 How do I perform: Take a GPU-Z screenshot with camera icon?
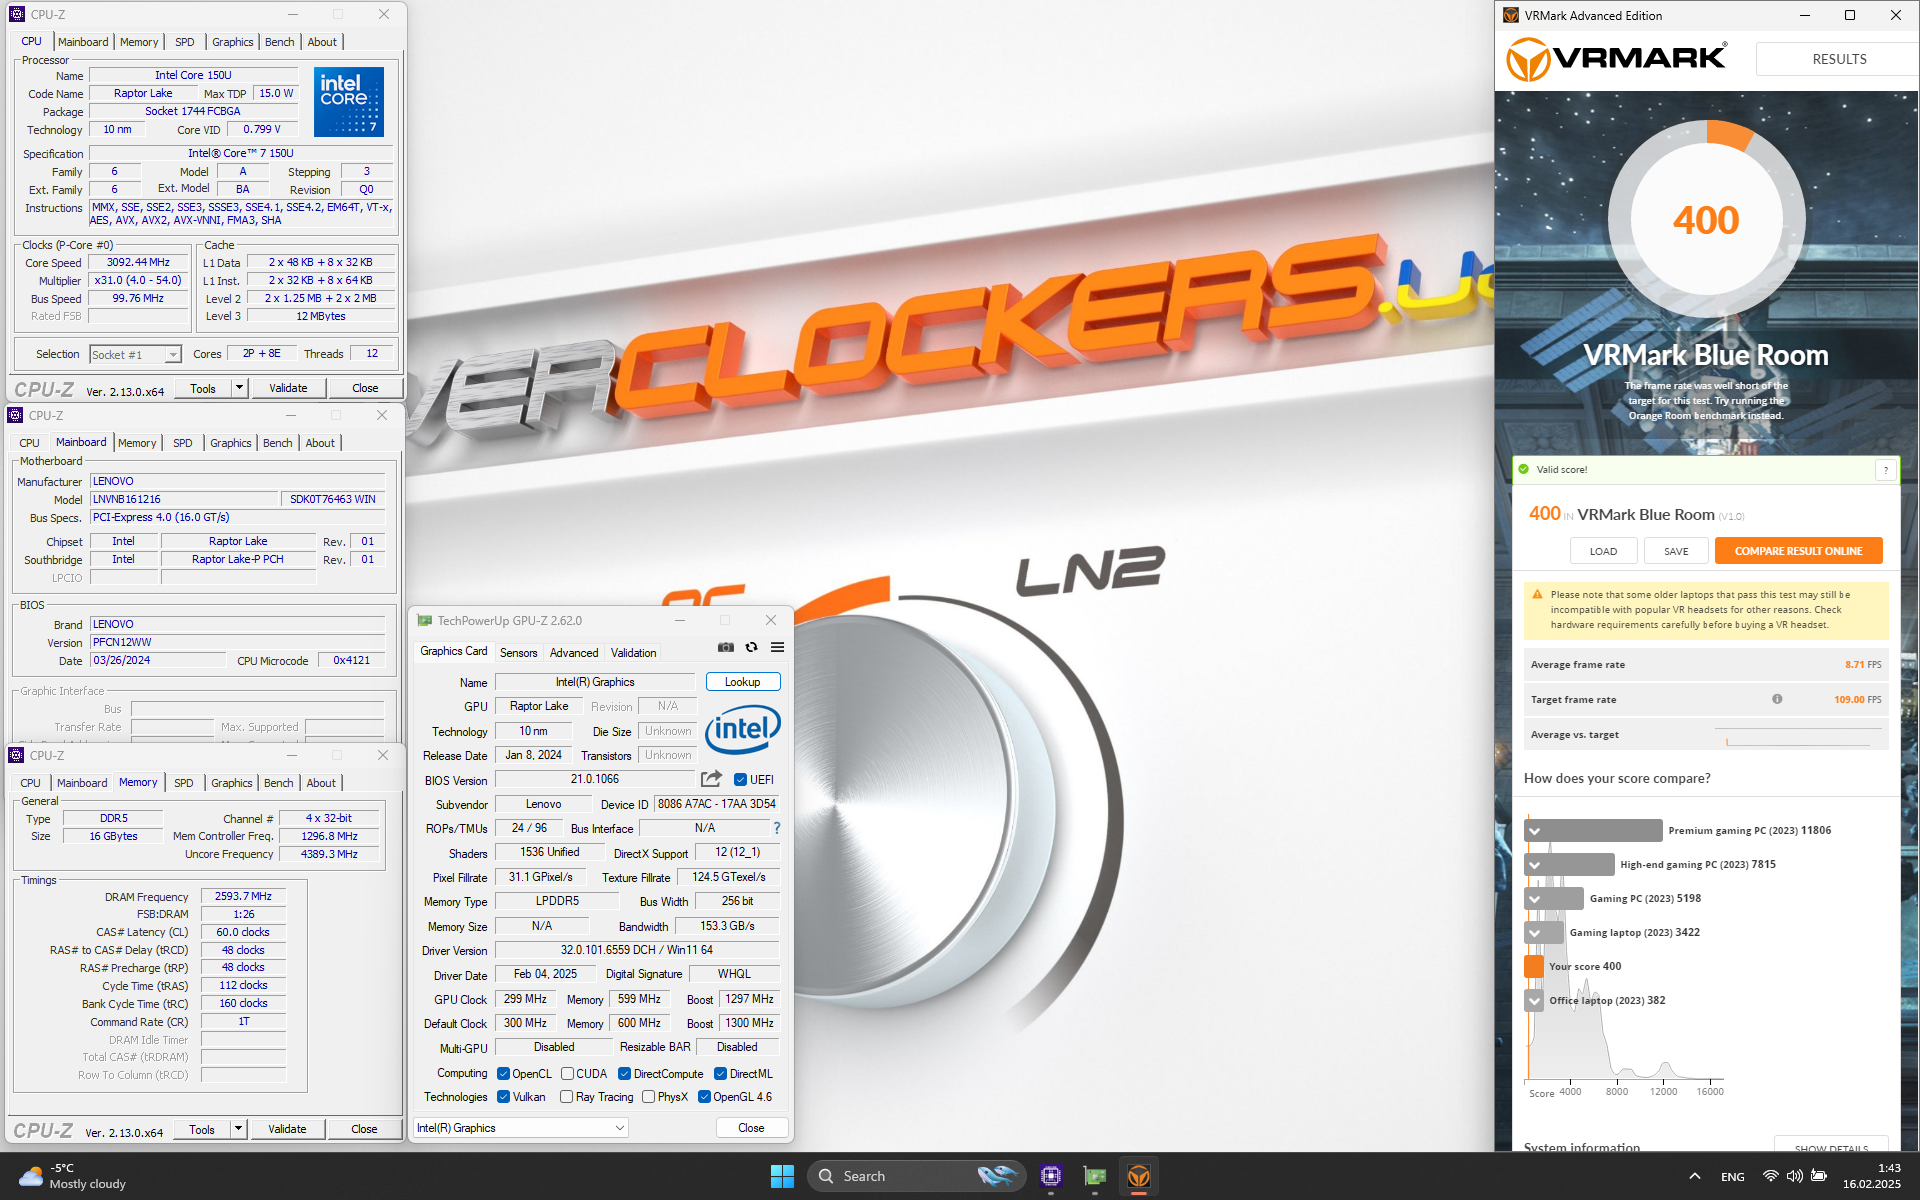point(726,648)
